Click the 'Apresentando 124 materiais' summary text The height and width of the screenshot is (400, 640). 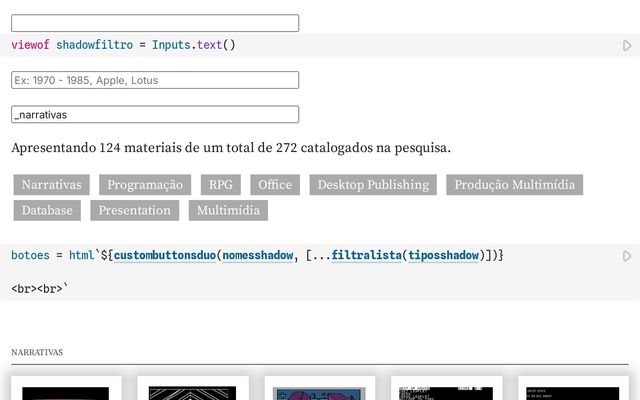231,148
